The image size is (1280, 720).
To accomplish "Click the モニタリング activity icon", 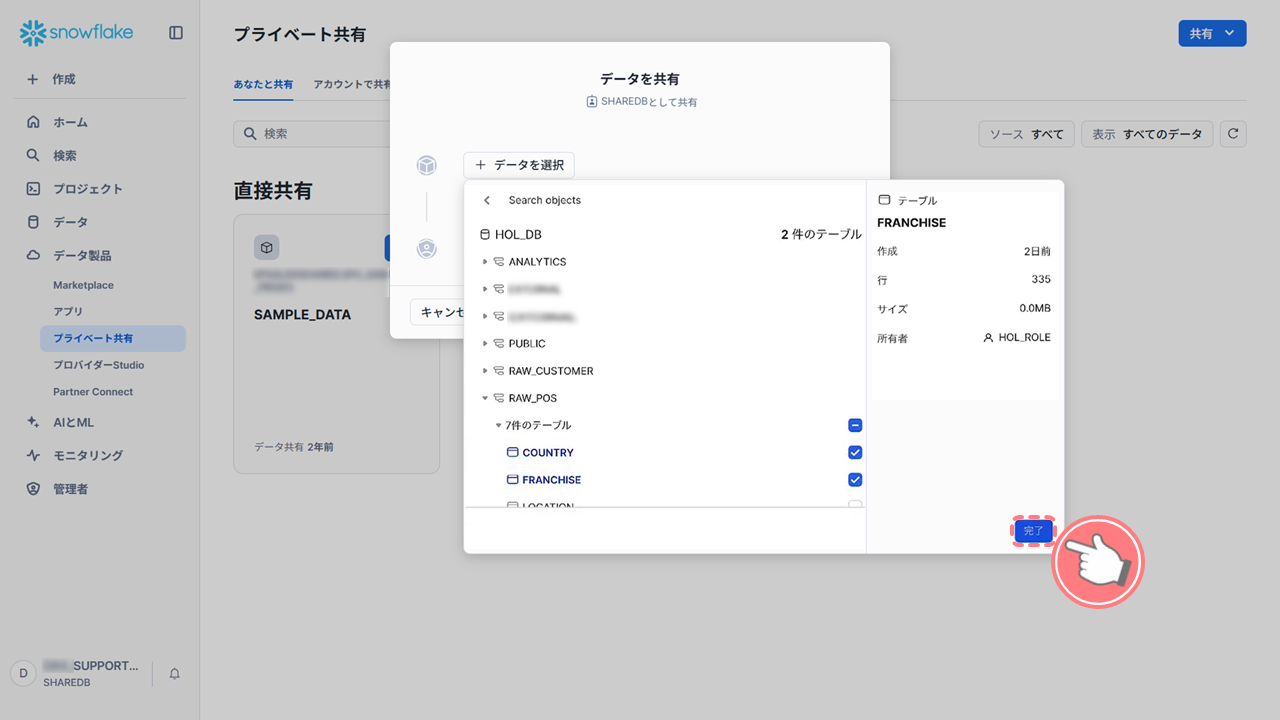I will (33, 455).
